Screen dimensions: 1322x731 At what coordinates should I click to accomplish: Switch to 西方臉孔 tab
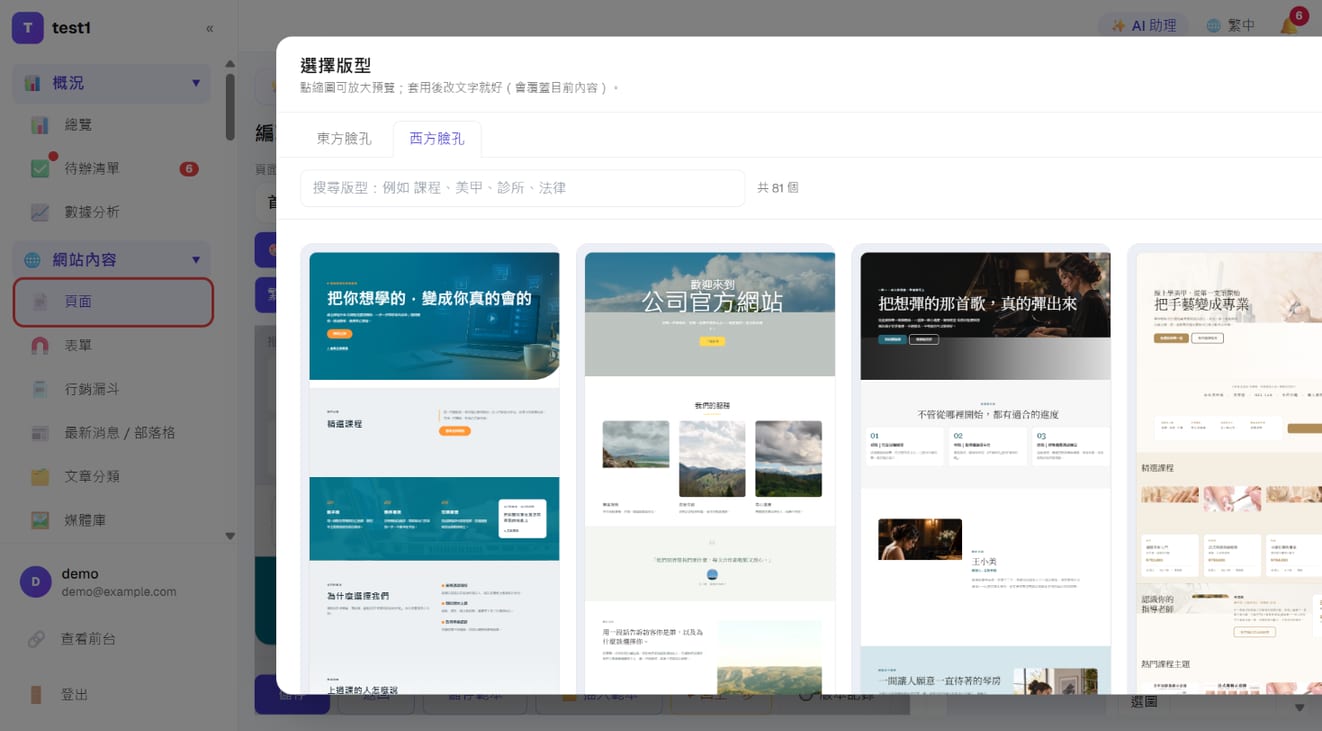pos(437,139)
